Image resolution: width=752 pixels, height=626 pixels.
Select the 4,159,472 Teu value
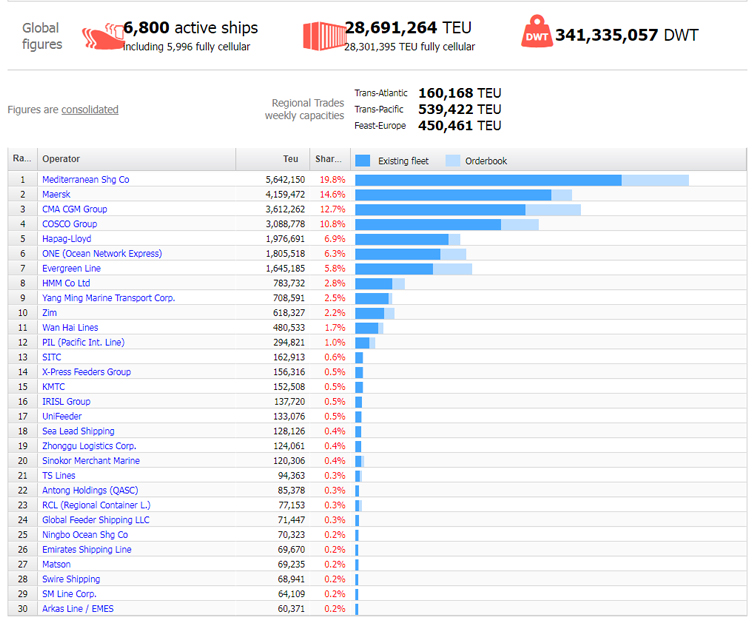[285, 194]
